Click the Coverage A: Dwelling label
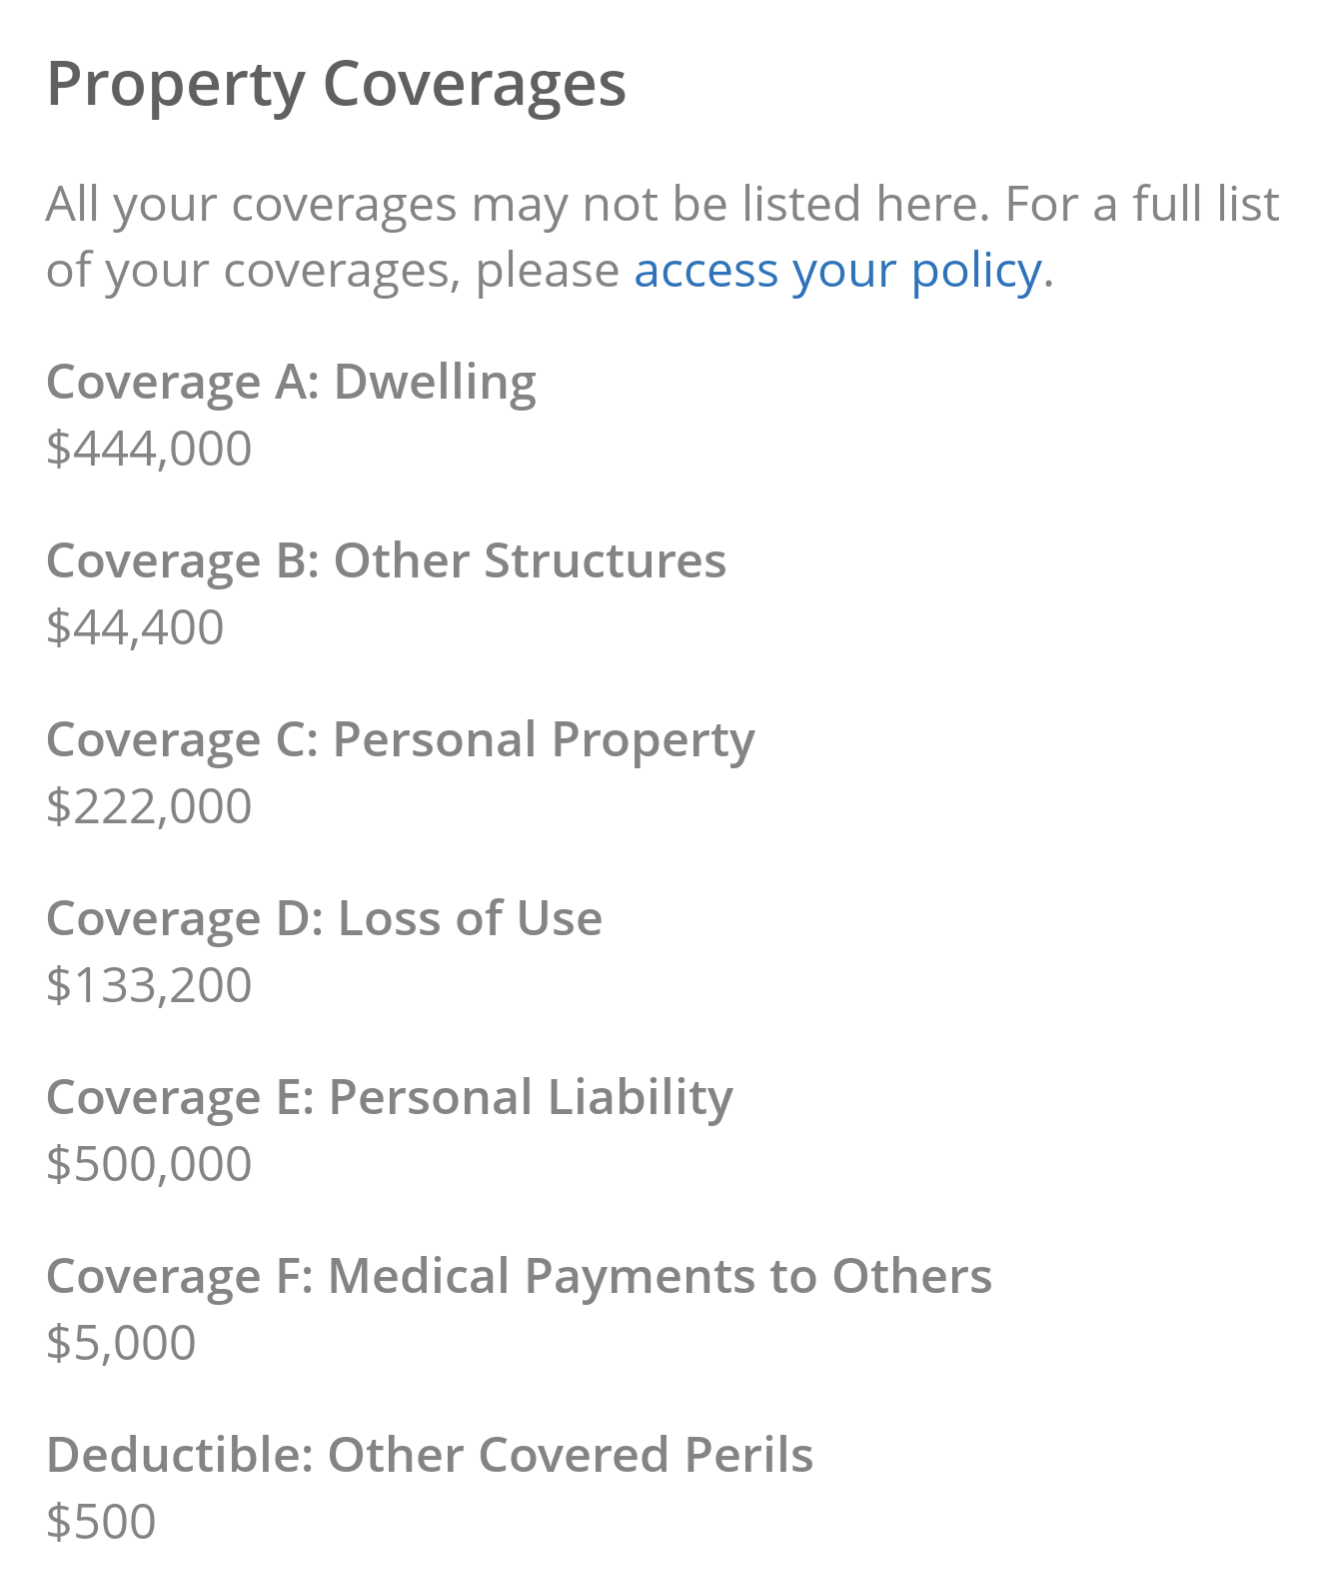The image size is (1343, 1575). [x=291, y=383]
